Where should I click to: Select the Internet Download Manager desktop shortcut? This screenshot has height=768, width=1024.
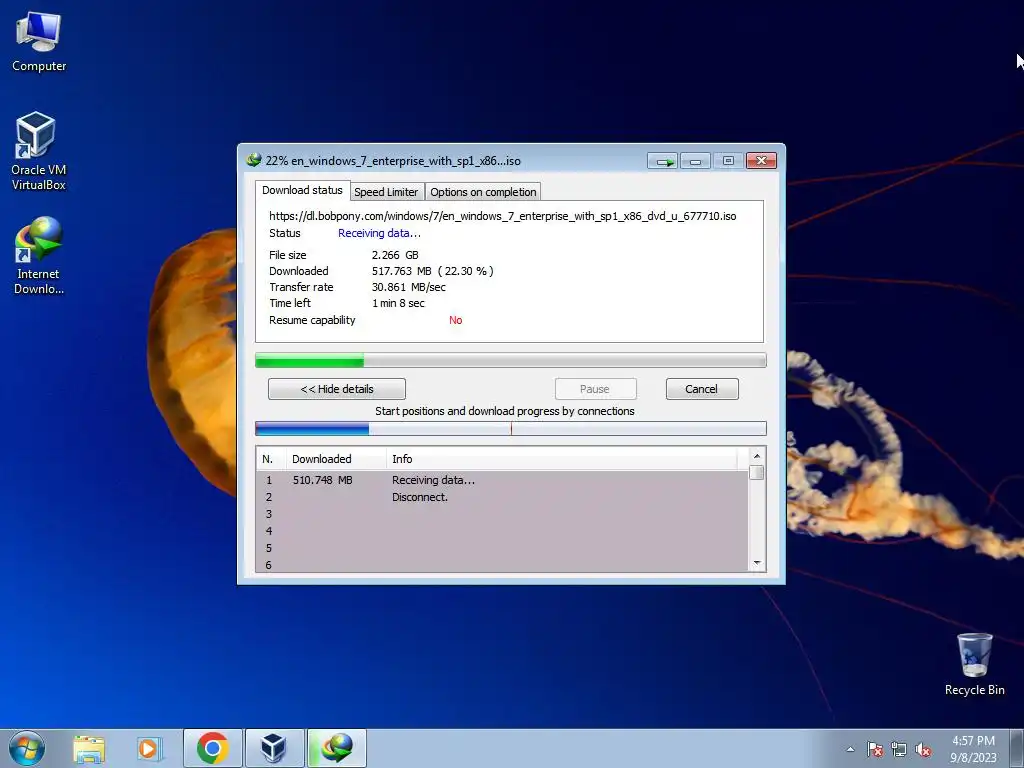point(38,256)
